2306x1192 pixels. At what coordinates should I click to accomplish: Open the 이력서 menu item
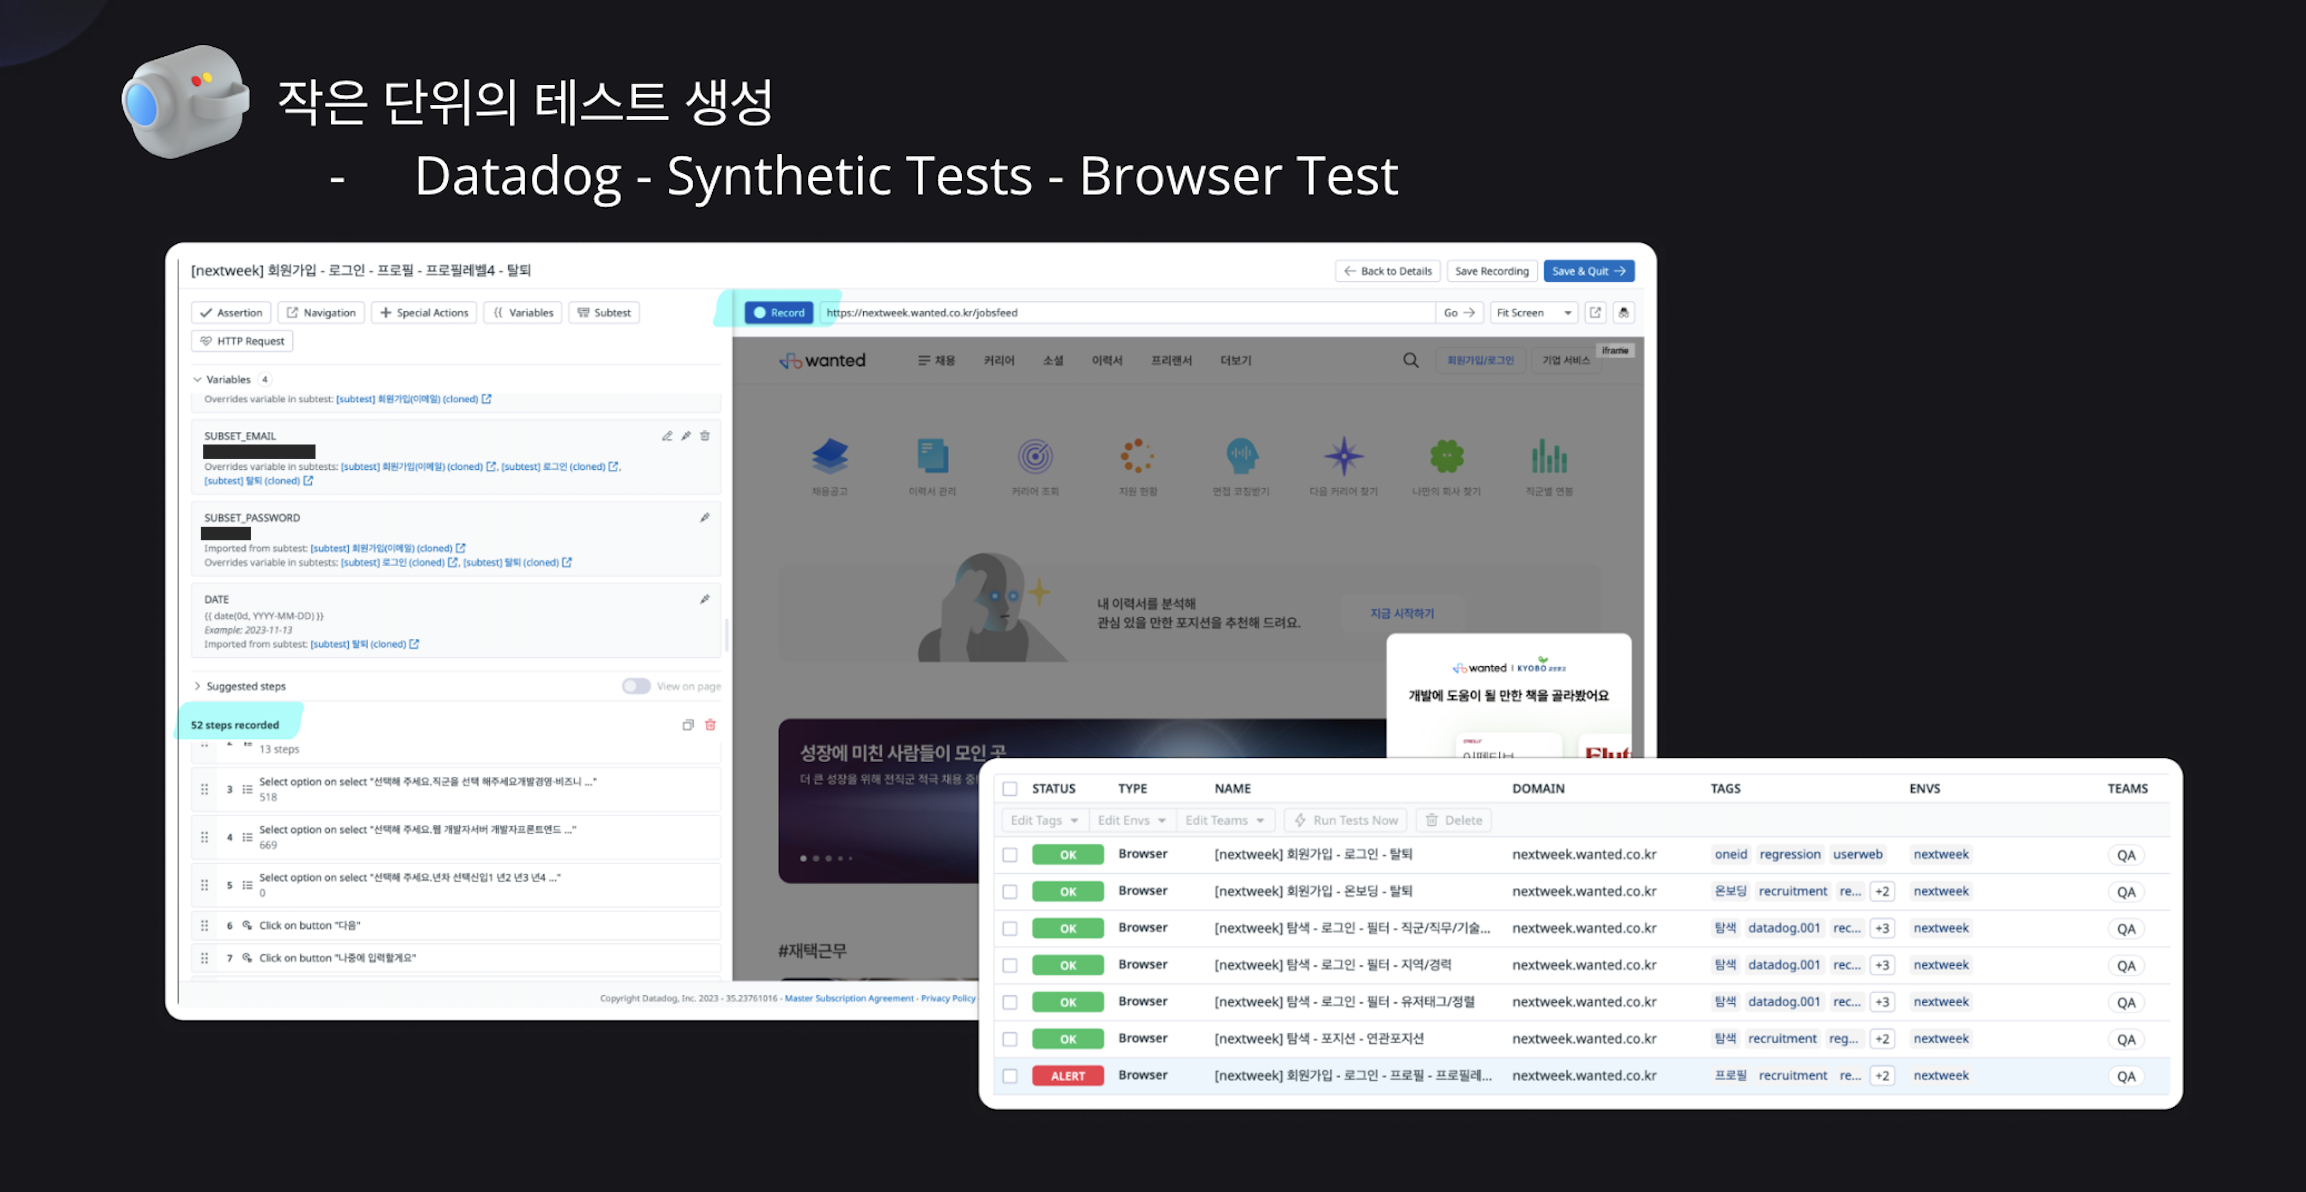[x=1107, y=361]
